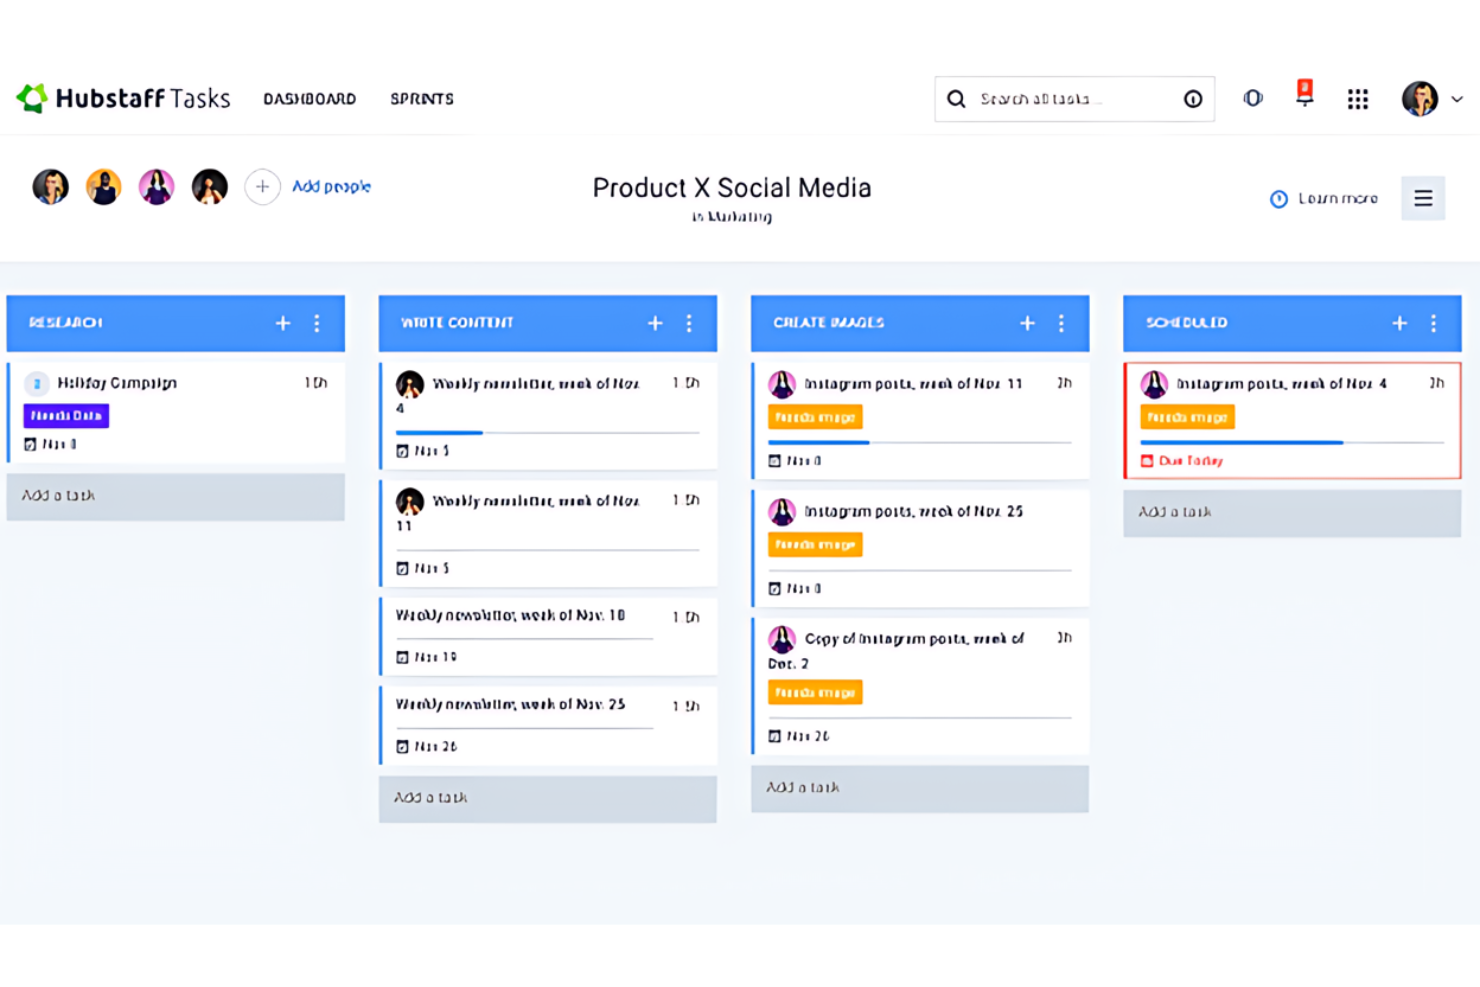The height and width of the screenshot is (987, 1480).
Task: Click the Add people plus circle icon
Action: click(x=262, y=187)
